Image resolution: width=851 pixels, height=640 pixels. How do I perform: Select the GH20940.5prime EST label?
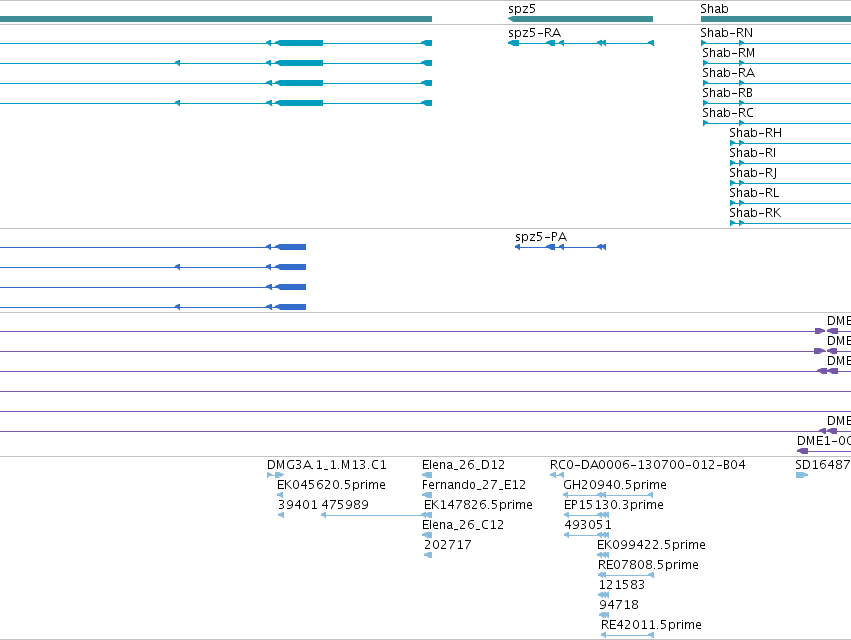click(x=615, y=485)
